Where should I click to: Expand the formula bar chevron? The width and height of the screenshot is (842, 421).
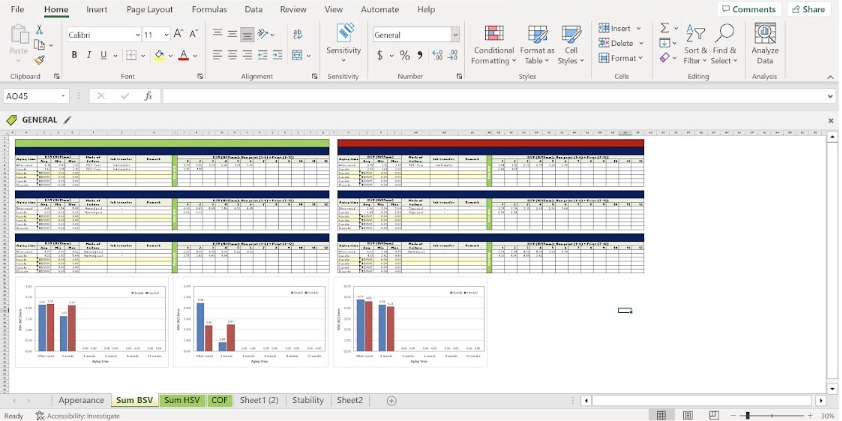(831, 96)
